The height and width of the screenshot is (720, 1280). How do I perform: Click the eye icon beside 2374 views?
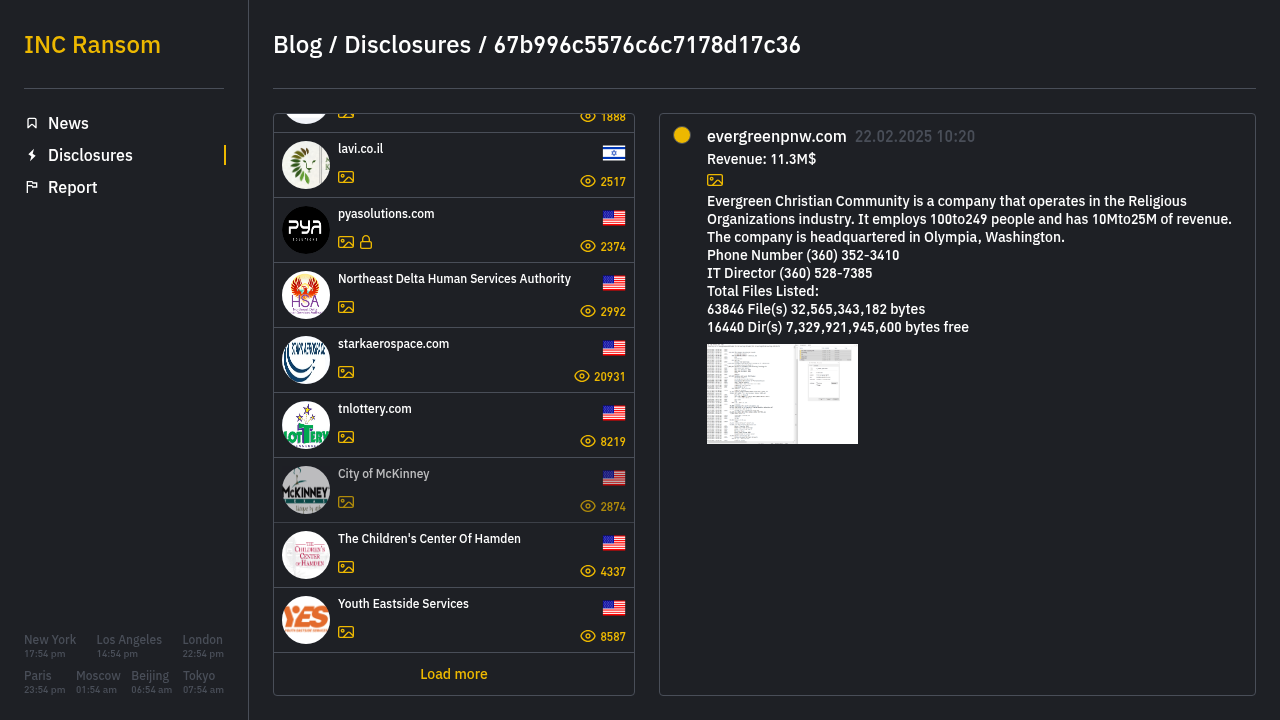(x=588, y=246)
